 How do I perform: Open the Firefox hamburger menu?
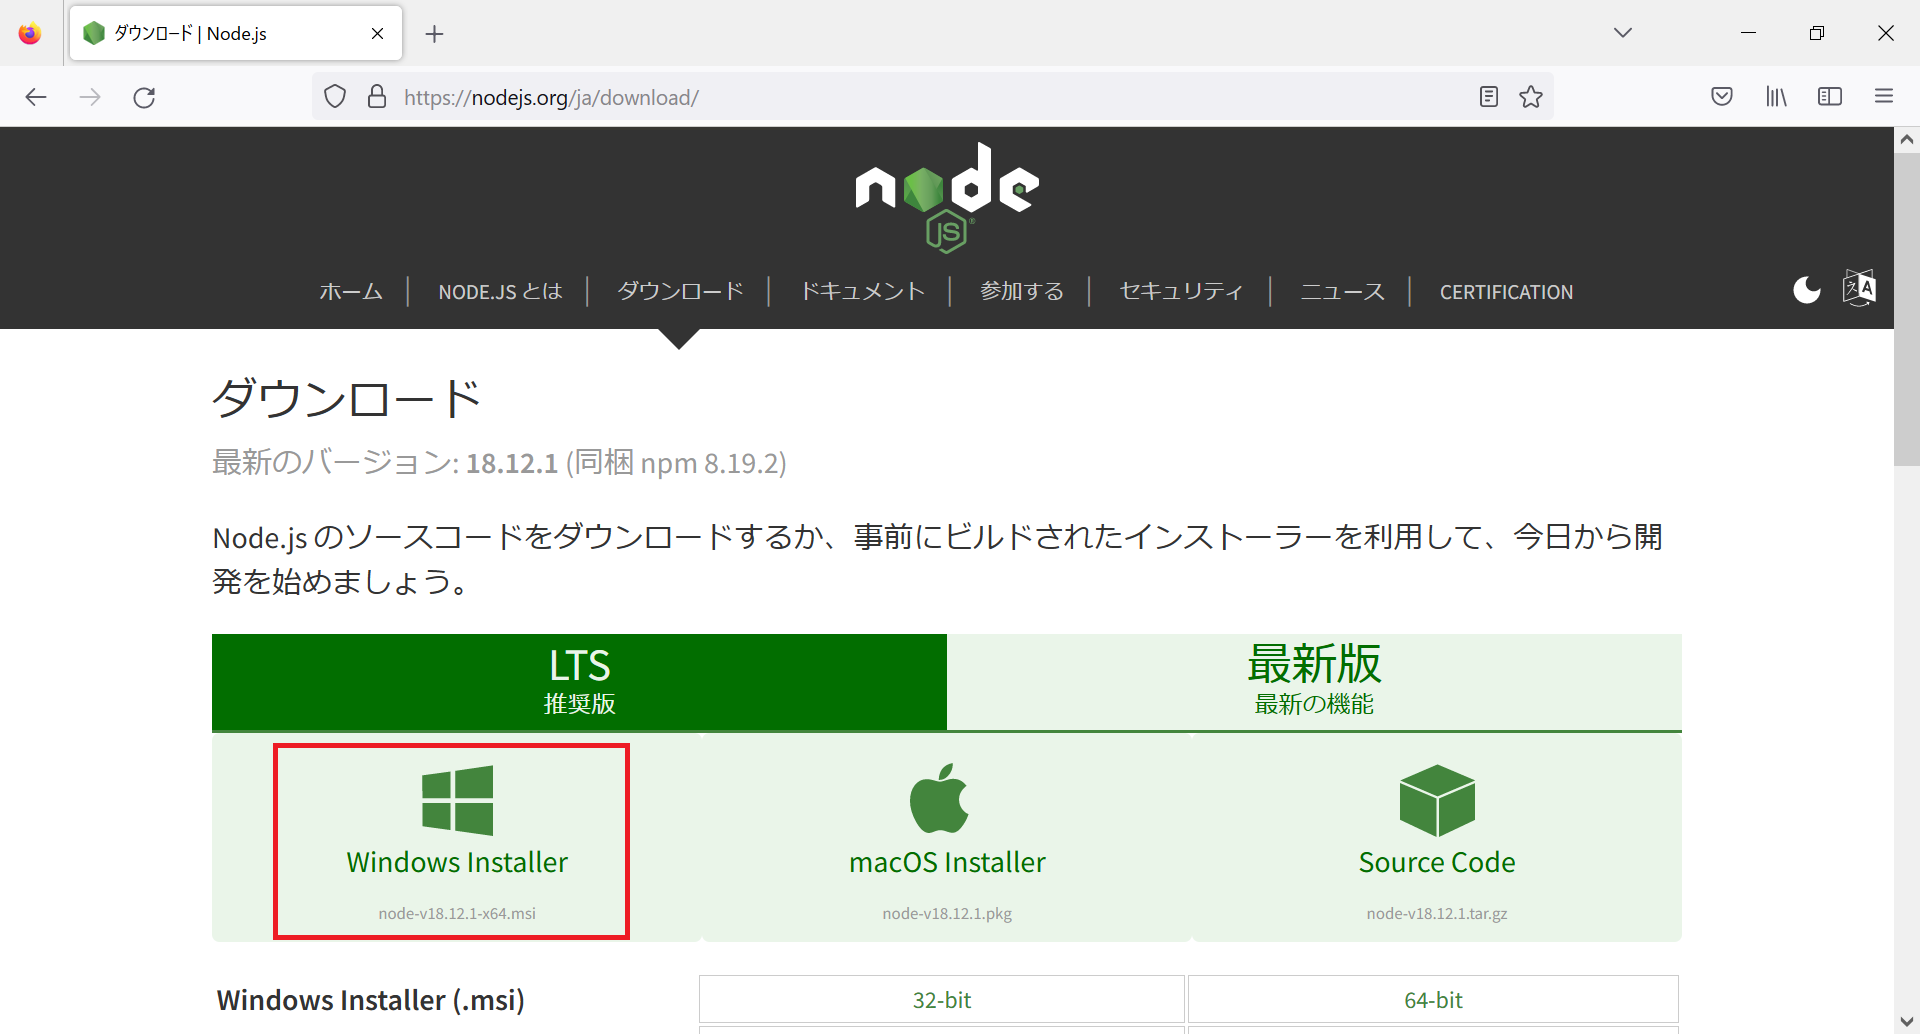point(1884,97)
